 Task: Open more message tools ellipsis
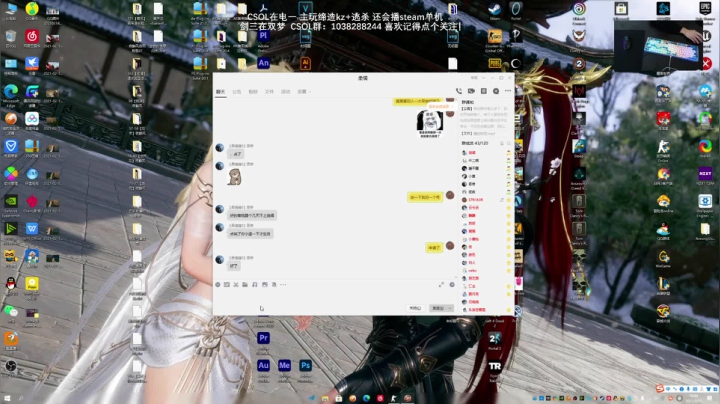coord(283,285)
